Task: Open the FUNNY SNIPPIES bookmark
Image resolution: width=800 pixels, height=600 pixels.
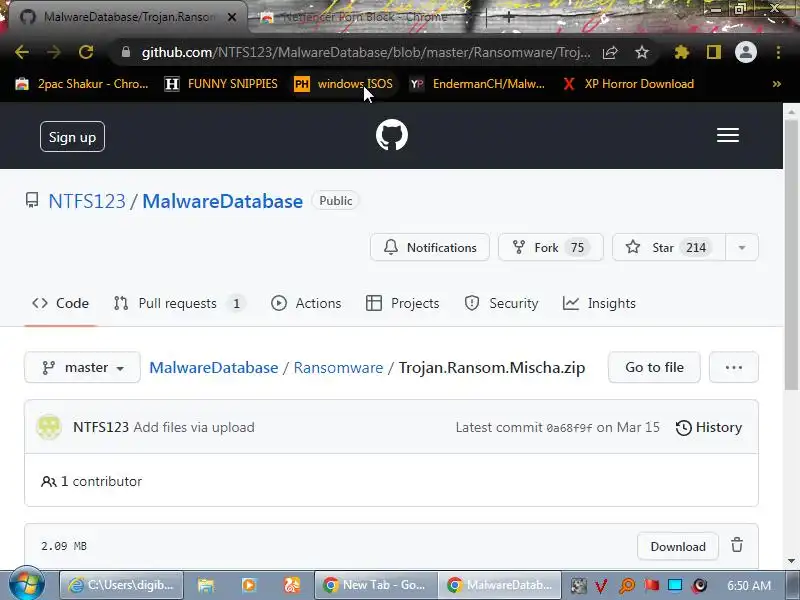Action: (221, 84)
